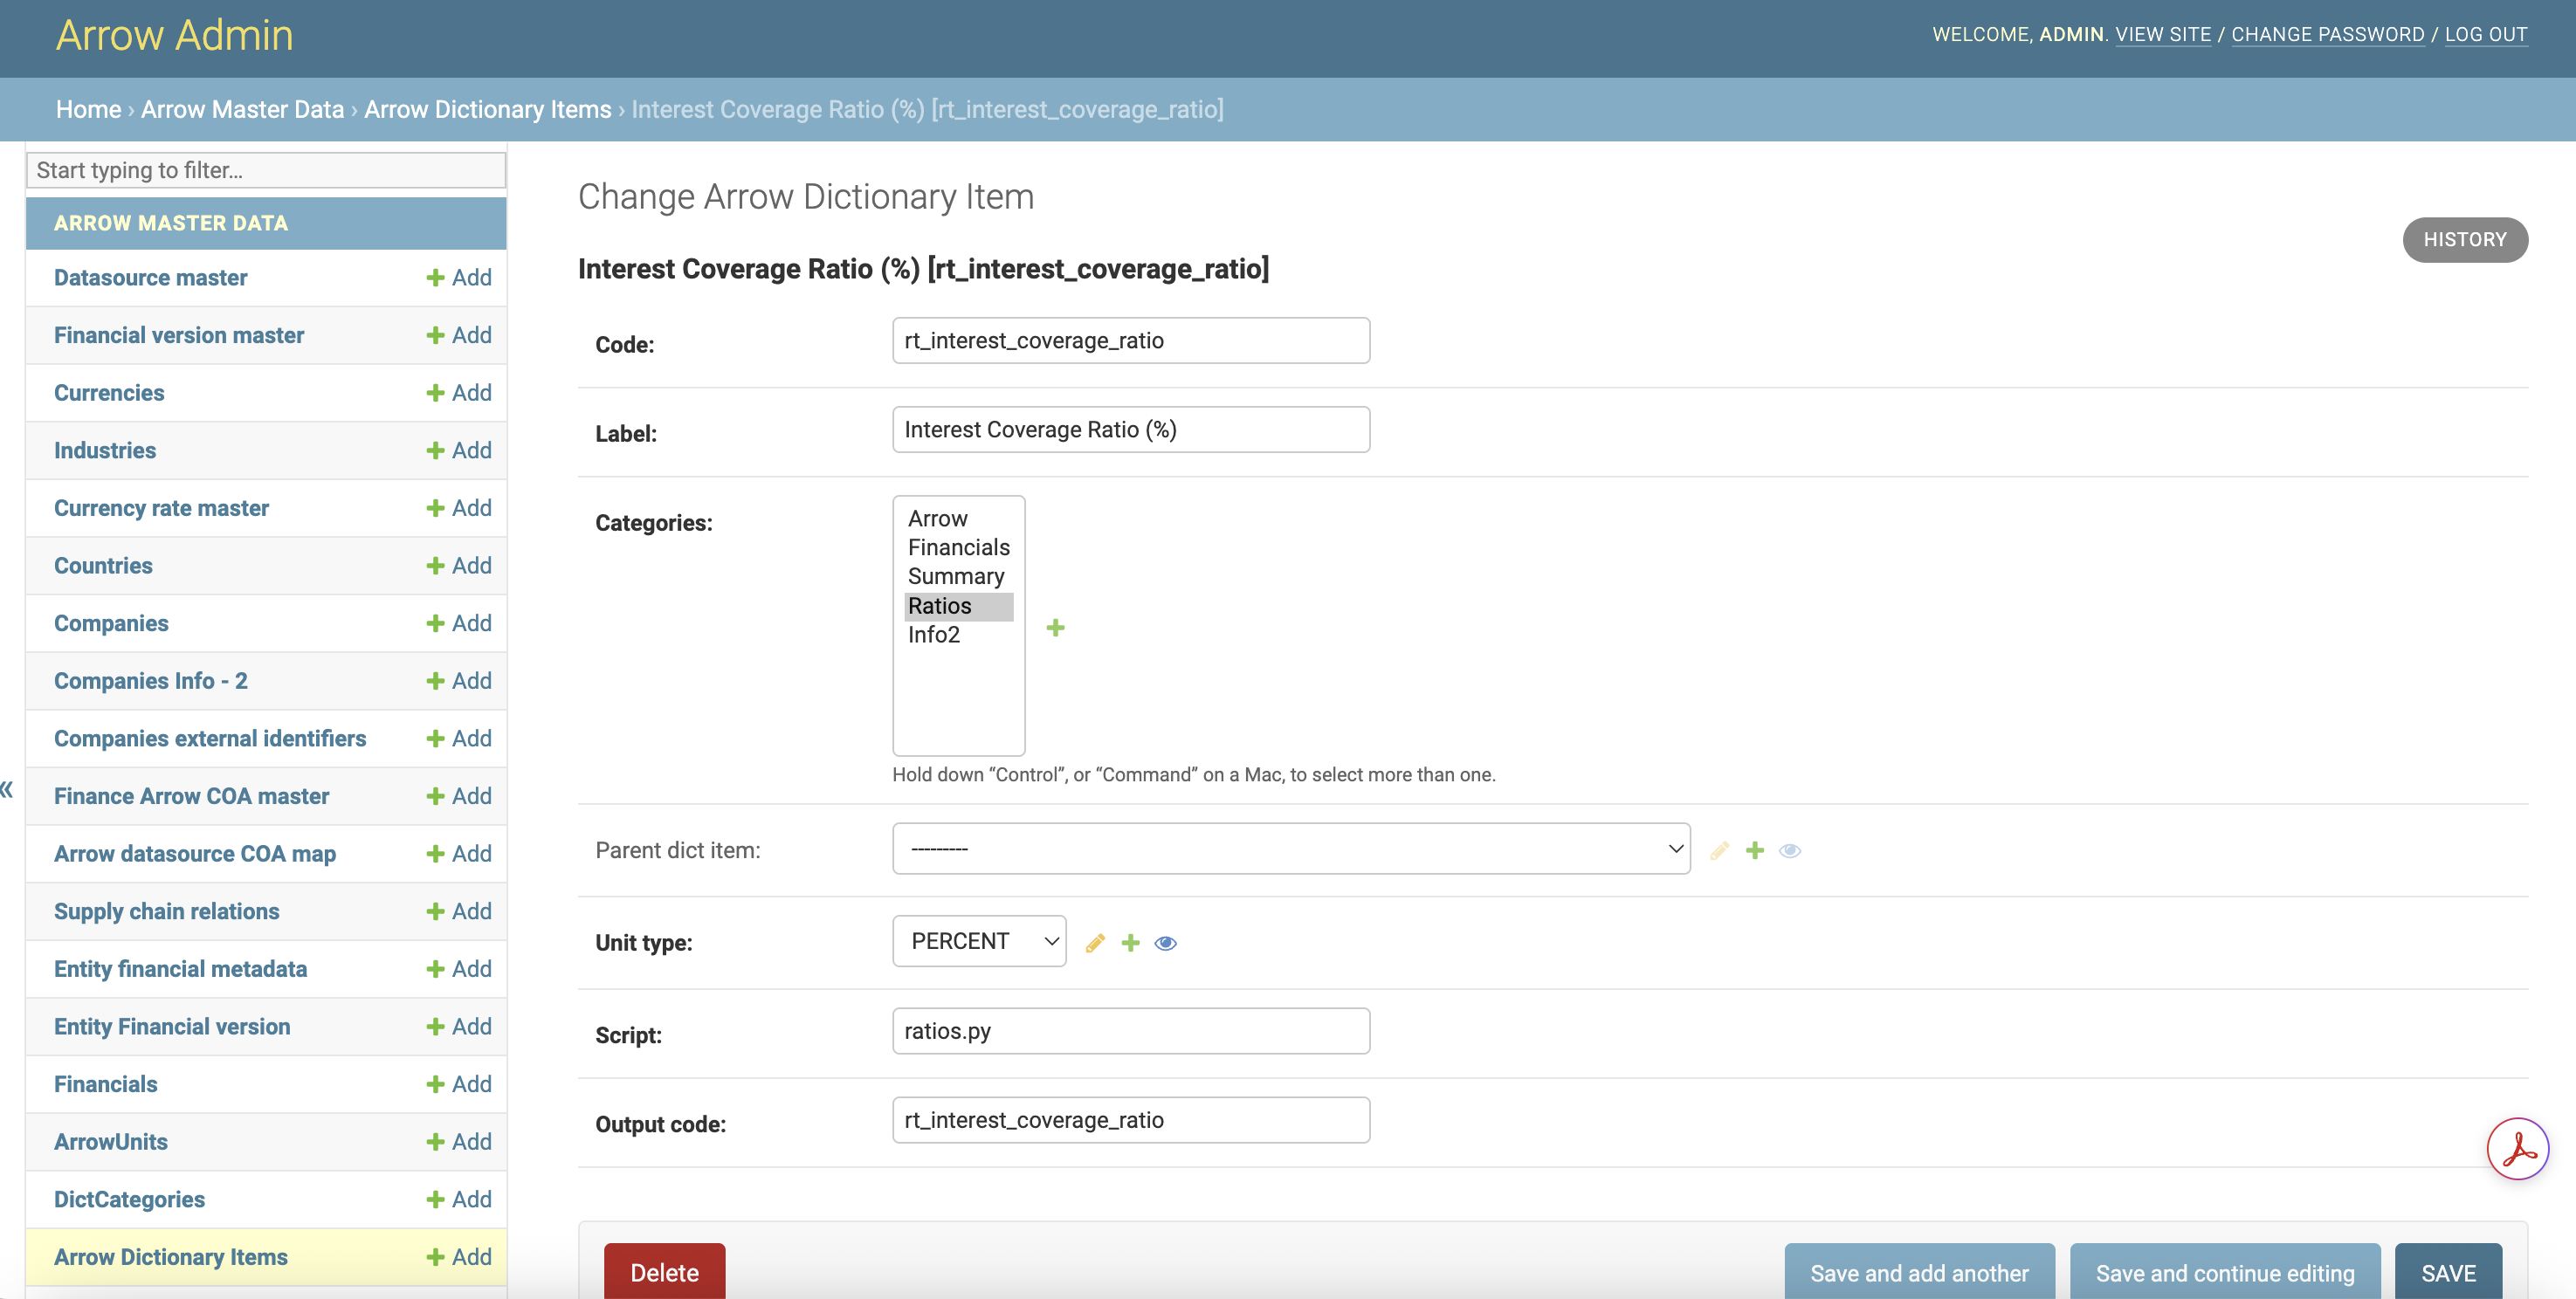This screenshot has width=2576, height=1299.
Task: View the Parent dict item eye icon
Action: coord(1790,850)
